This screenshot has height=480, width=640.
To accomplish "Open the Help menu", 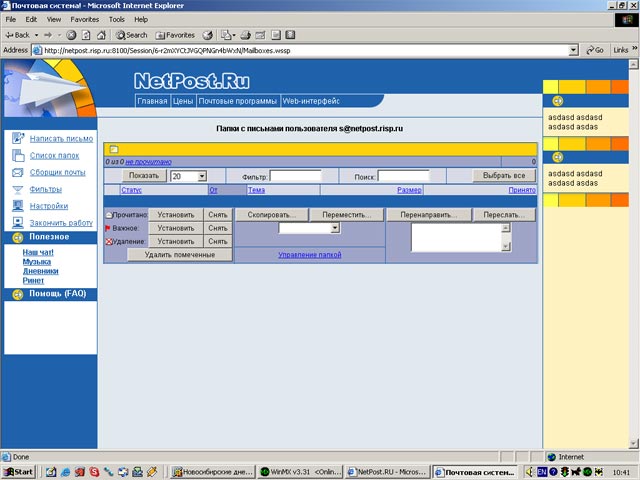I will pos(141,19).
